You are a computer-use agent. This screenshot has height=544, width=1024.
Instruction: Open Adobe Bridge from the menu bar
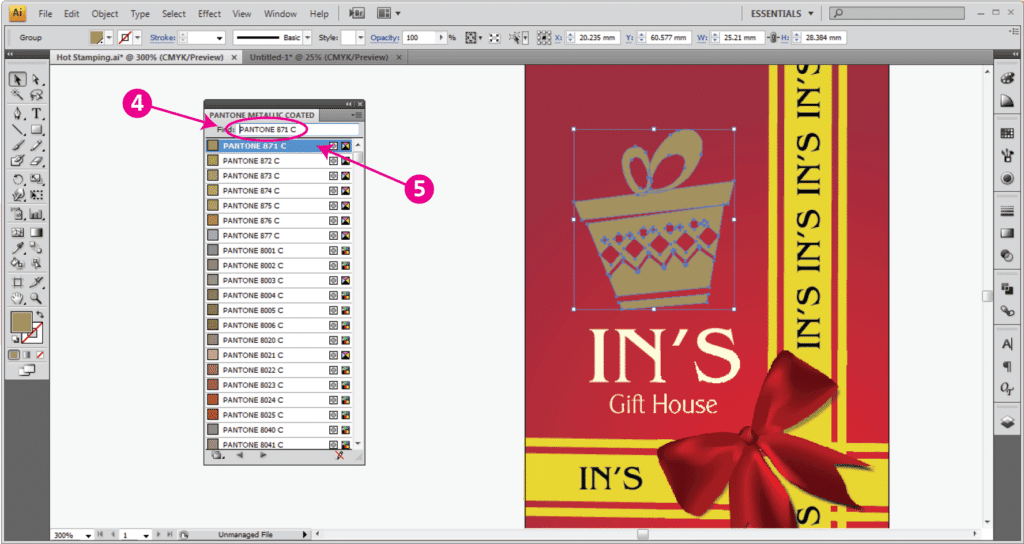(357, 14)
